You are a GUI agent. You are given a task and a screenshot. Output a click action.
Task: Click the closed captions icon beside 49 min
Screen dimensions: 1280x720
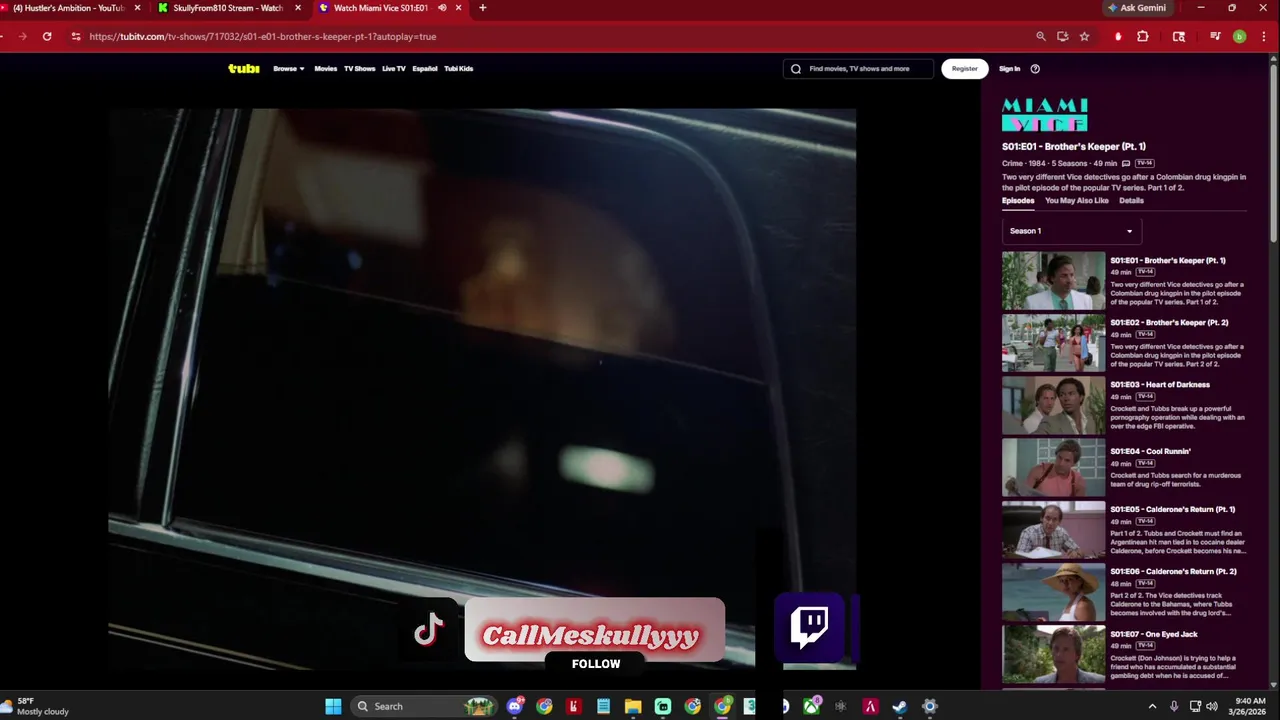click(1126, 163)
